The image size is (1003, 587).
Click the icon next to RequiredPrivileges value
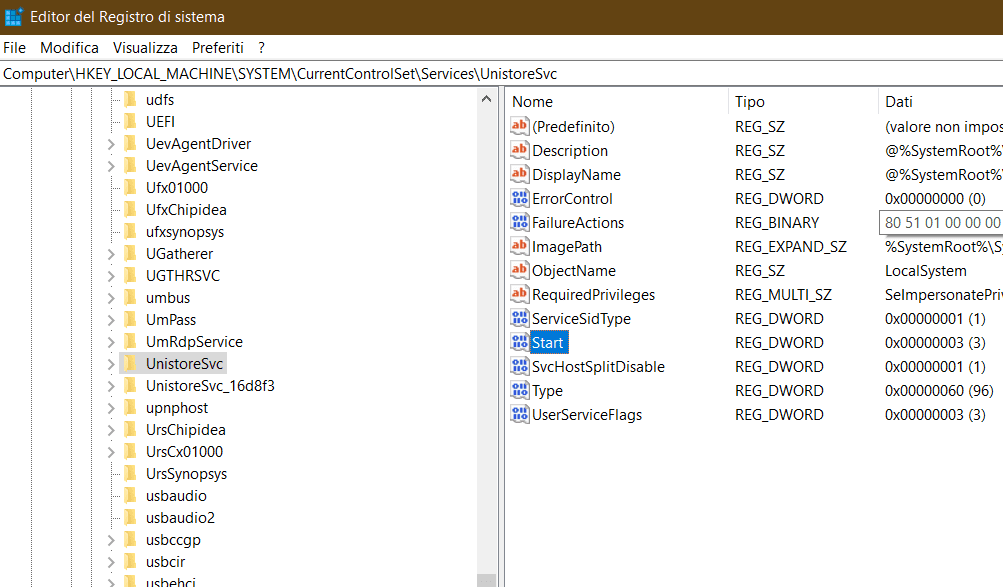519,294
